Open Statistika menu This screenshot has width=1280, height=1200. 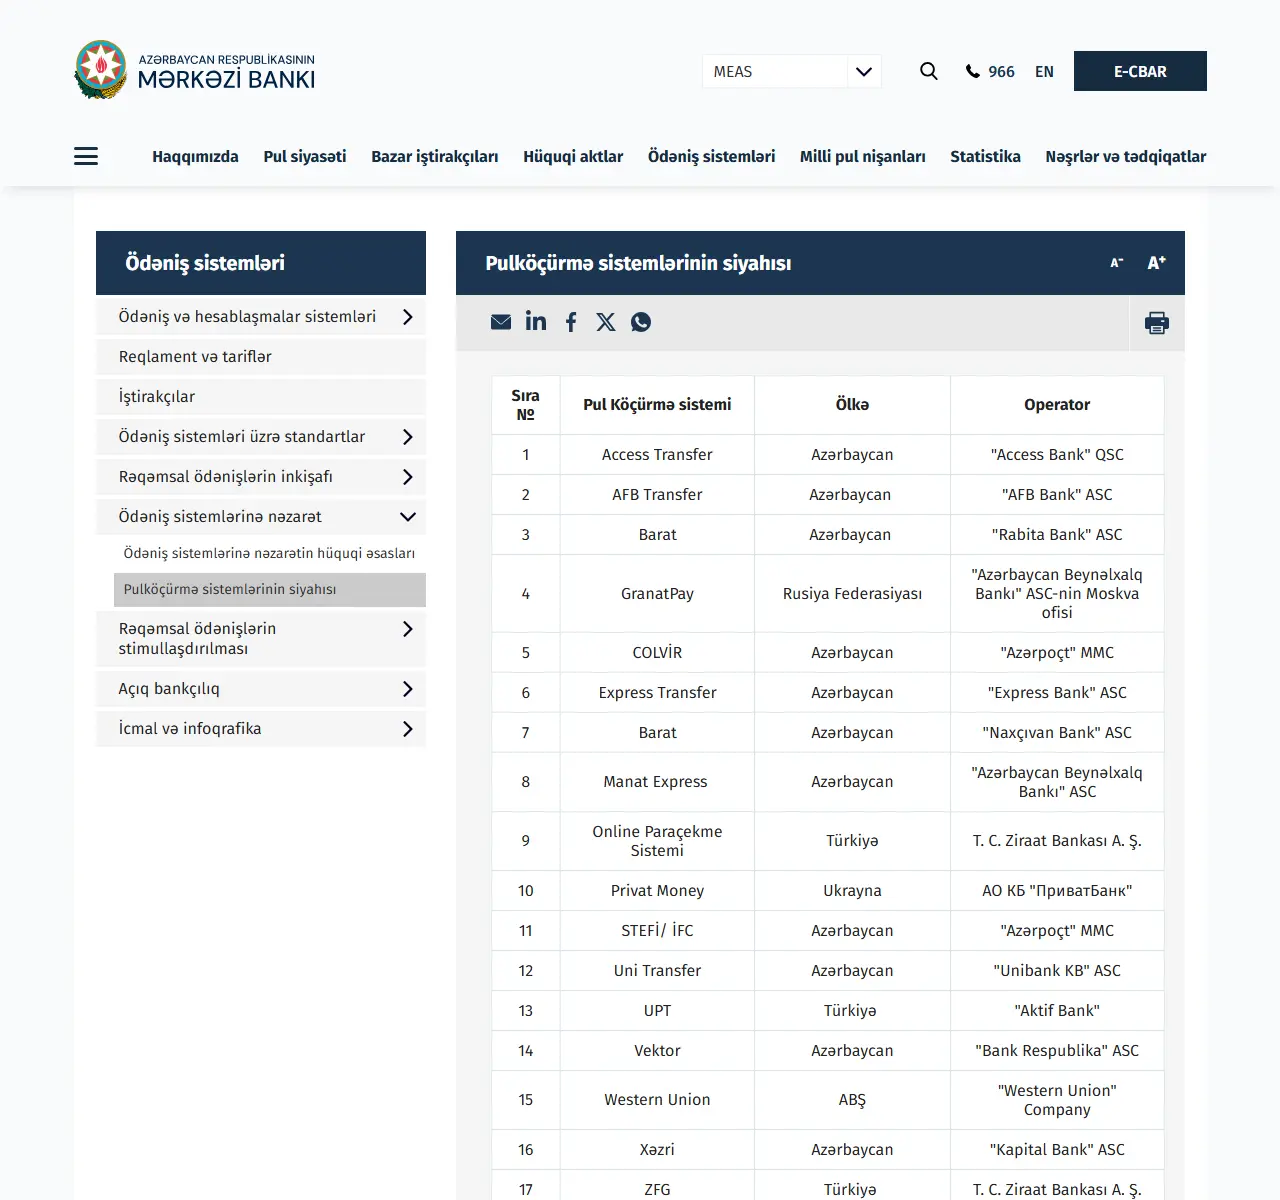point(985,157)
